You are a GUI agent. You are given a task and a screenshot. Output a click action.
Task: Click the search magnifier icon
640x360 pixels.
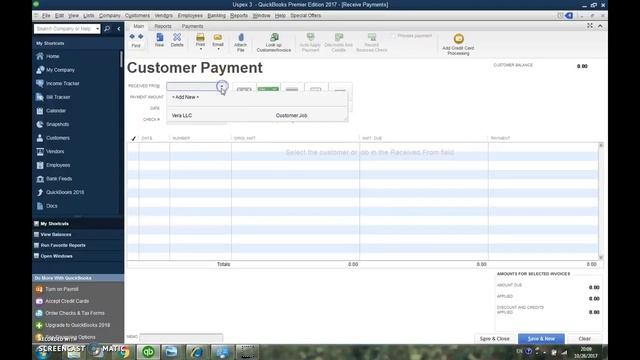click(107, 29)
